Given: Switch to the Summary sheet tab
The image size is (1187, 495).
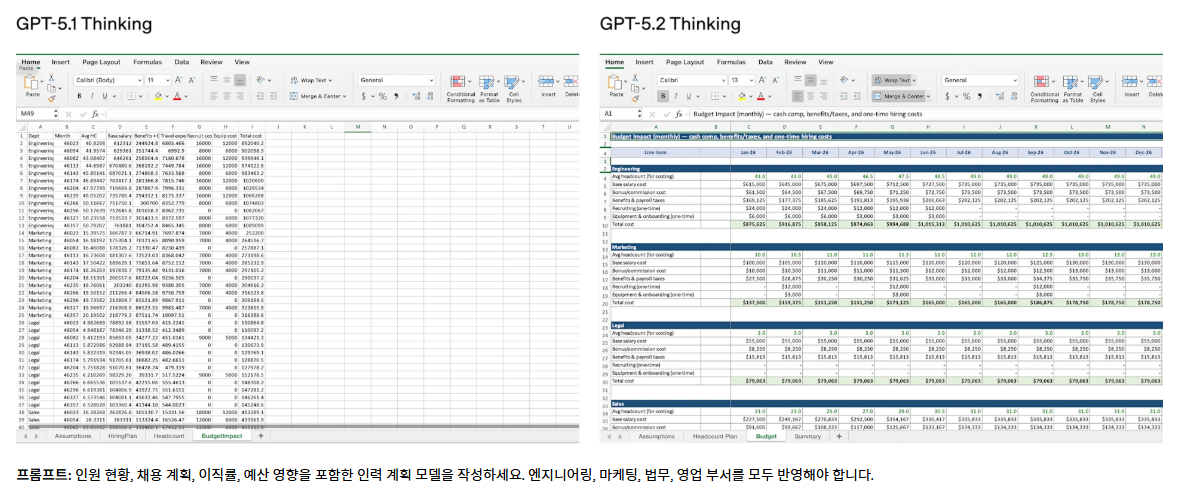Looking at the screenshot, I should coord(807,436).
